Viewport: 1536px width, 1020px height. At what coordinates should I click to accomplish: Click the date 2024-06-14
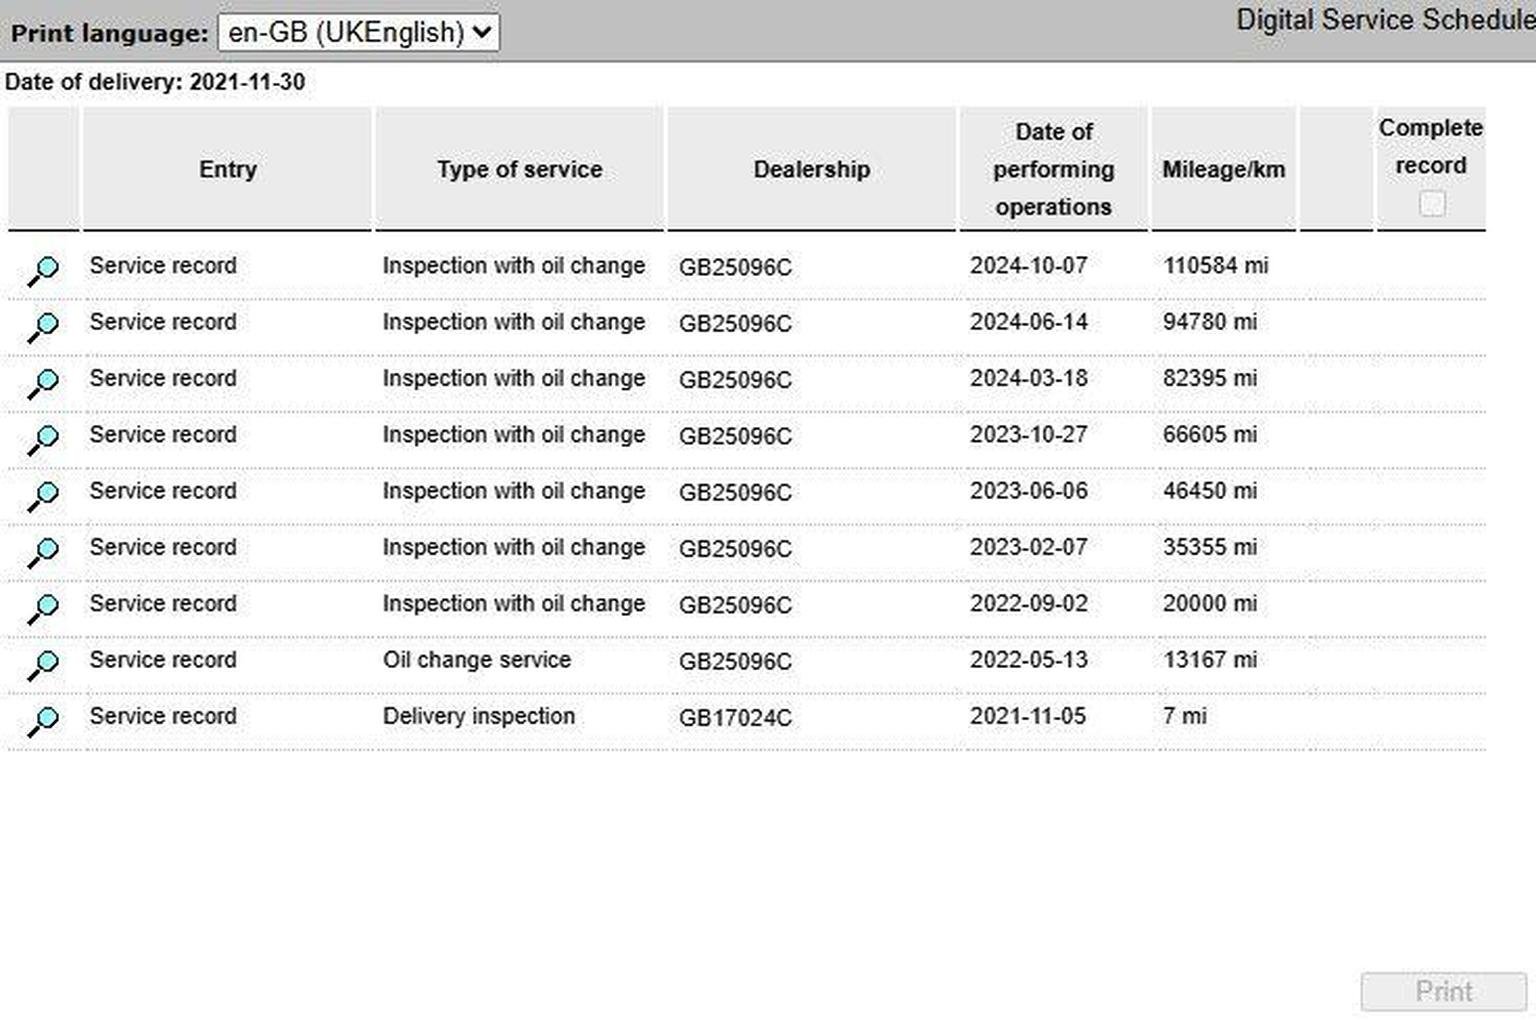coord(1028,321)
